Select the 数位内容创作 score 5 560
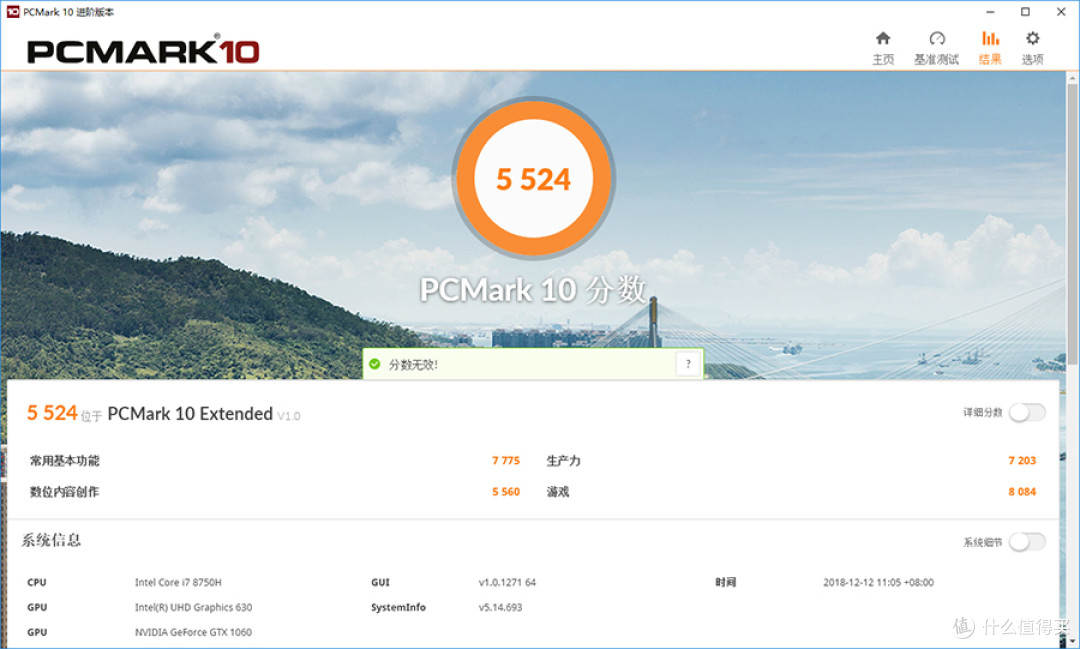Viewport: 1080px width, 649px height. click(506, 491)
